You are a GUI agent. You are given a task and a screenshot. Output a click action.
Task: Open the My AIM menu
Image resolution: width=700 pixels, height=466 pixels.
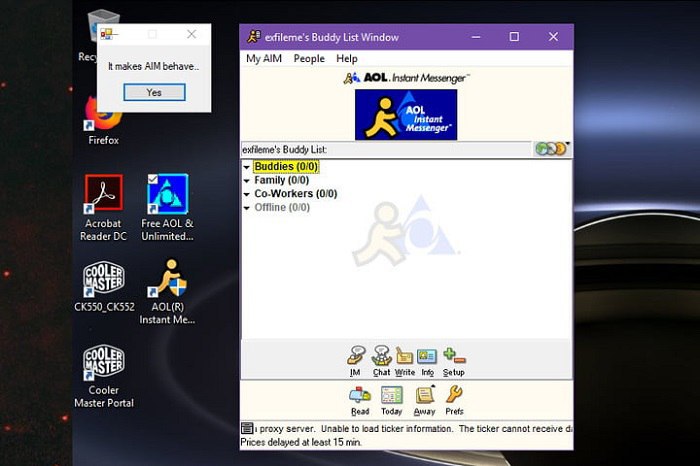tap(264, 58)
